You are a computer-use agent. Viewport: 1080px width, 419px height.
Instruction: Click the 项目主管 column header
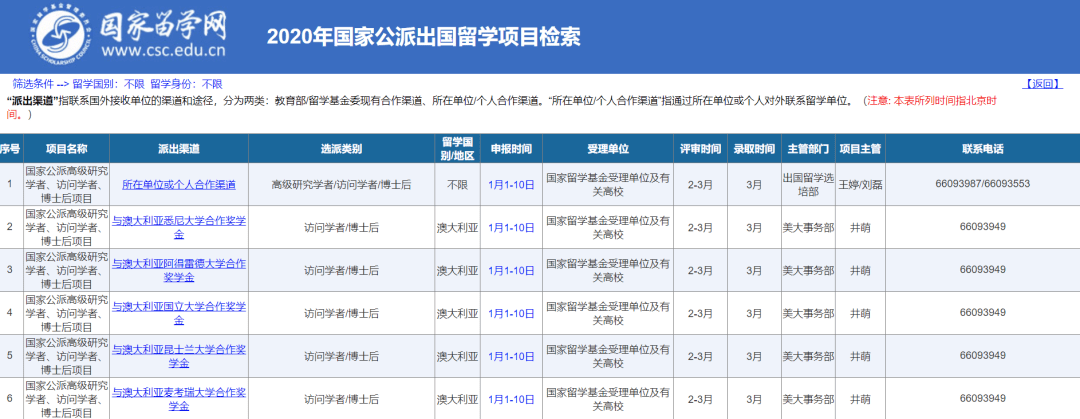pos(860,149)
